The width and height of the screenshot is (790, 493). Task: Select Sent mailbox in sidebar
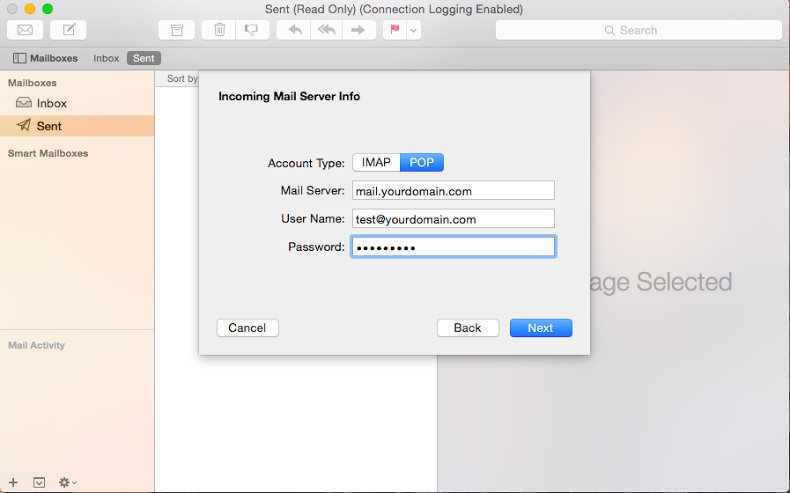(x=49, y=126)
